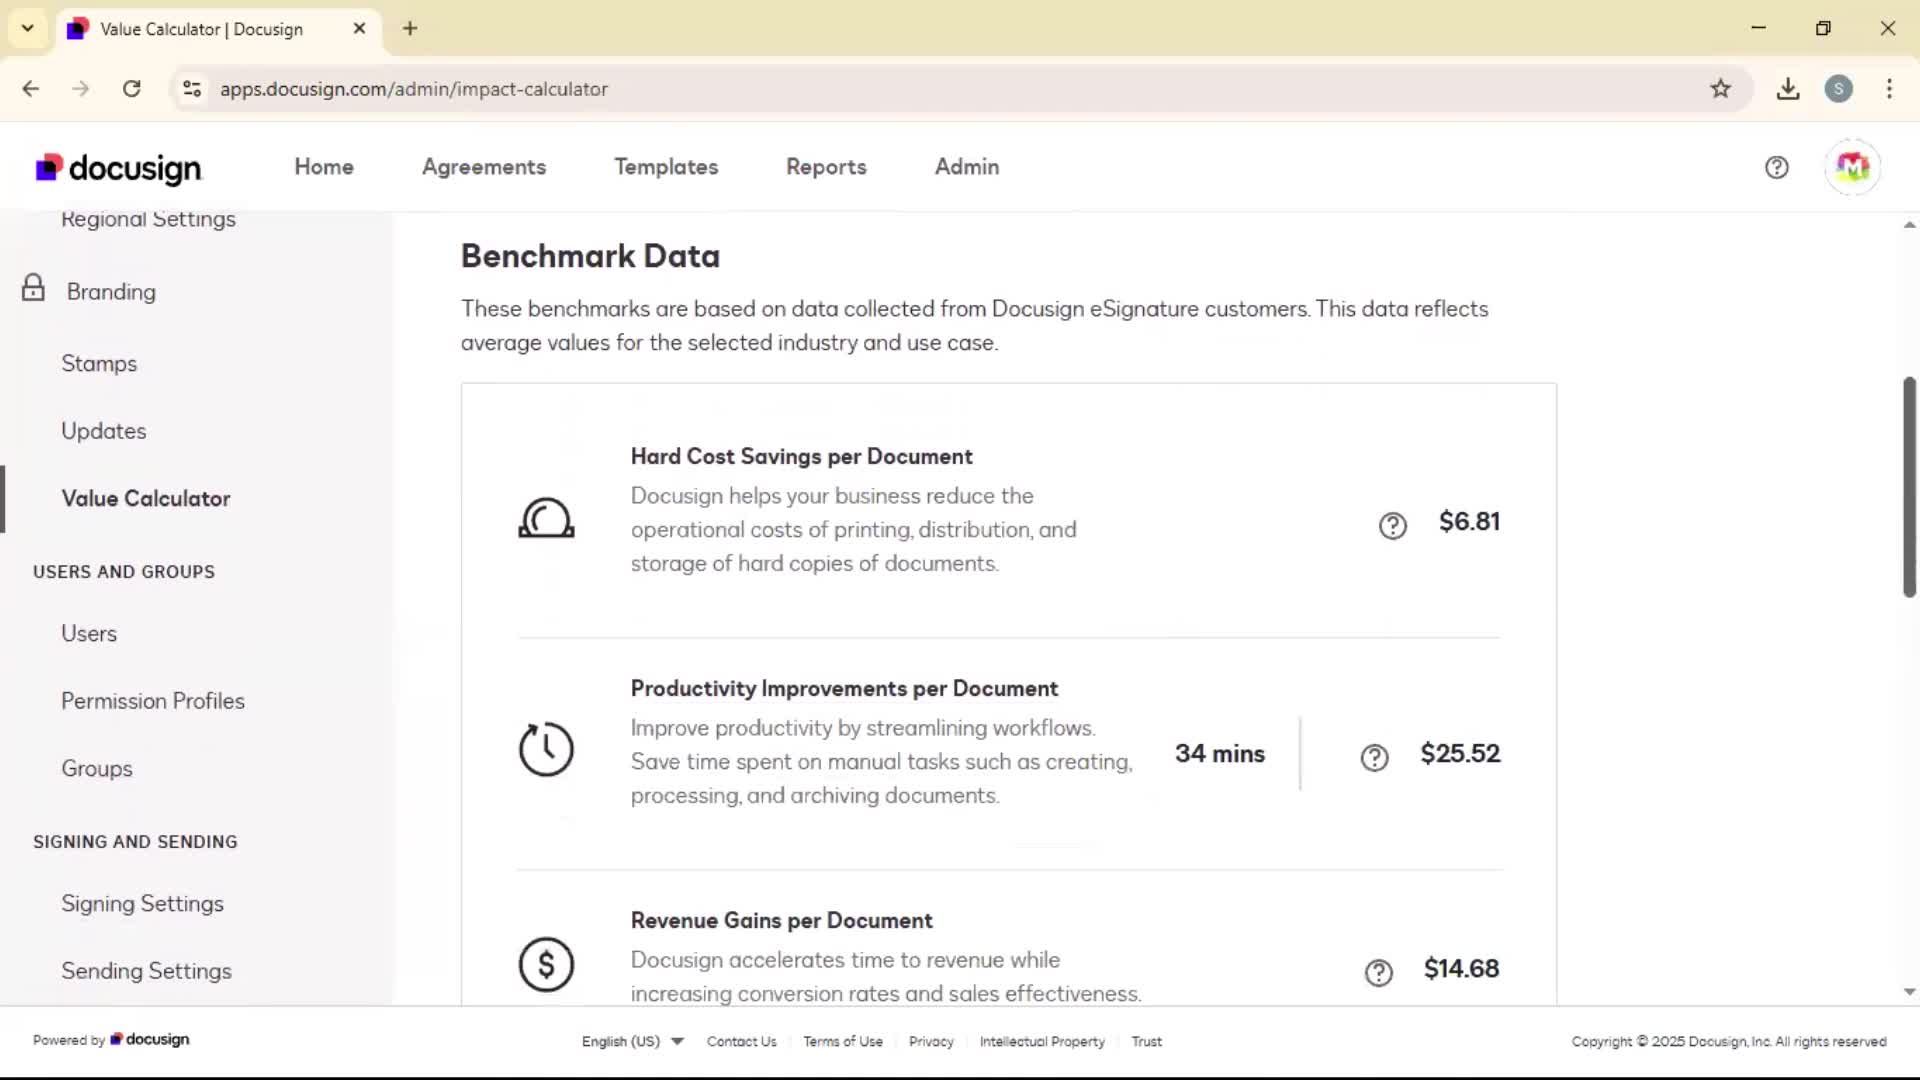Click the Contact Us footer link
The height and width of the screenshot is (1080, 1920).
(741, 1041)
